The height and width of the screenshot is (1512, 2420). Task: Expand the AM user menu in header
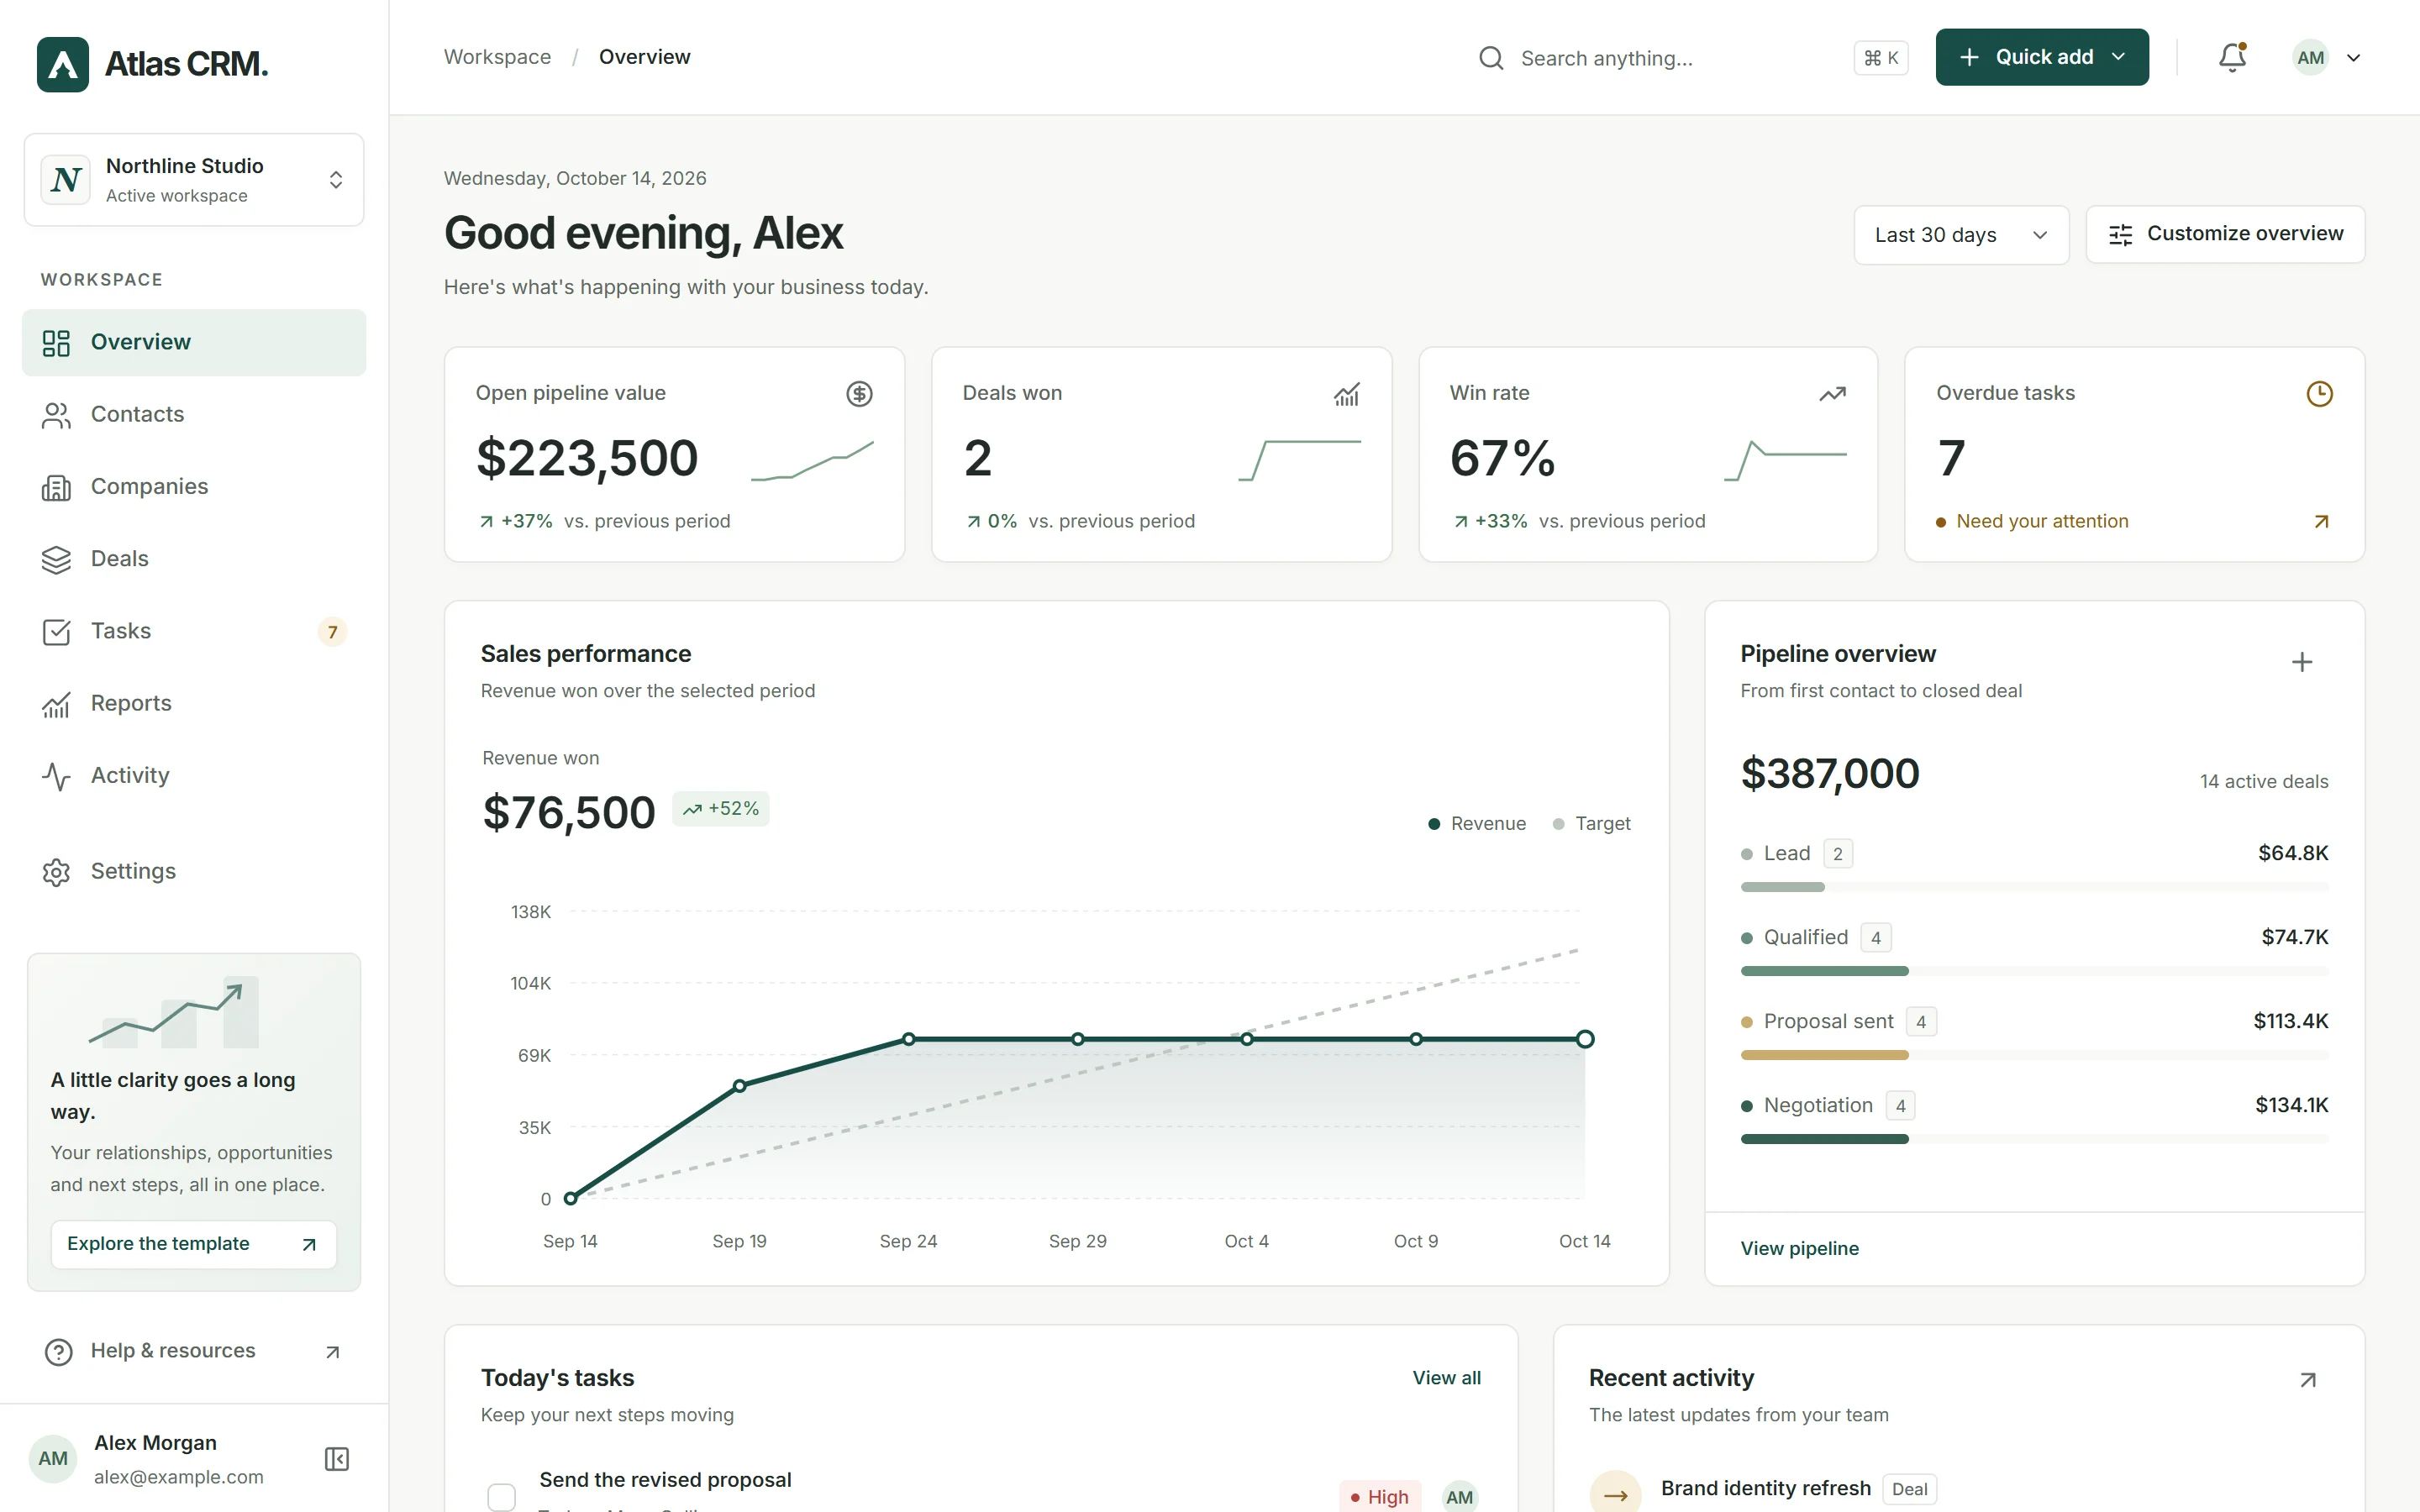pyautogui.click(x=2327, y=58)
